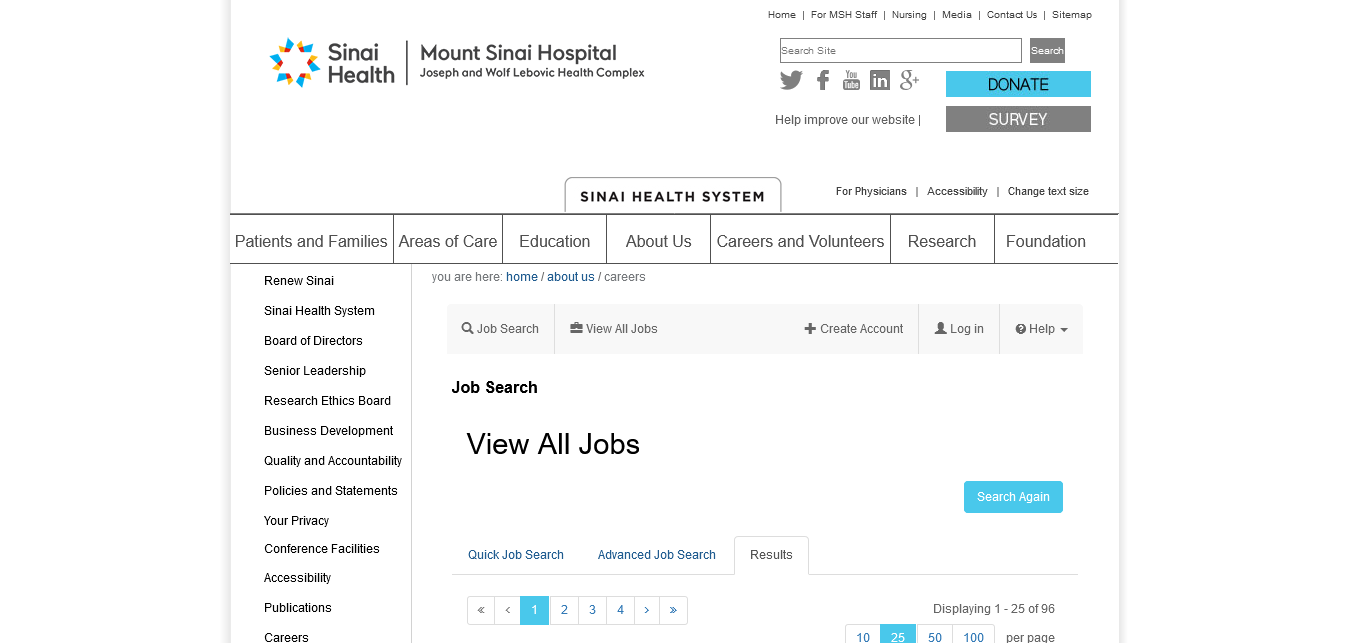Go to the last results page
Image resolution: width=1366 pixels, height=643 pixels.
pyautogui.click(x=673, y=610)
